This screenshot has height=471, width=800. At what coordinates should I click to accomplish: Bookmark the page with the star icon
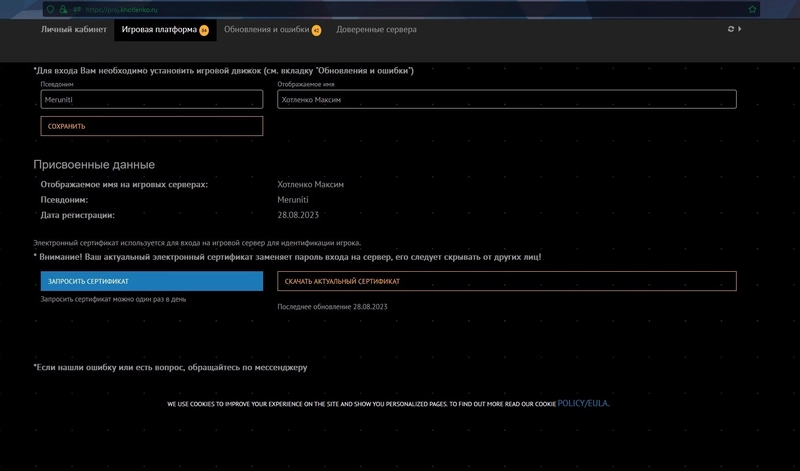point(752,9)
